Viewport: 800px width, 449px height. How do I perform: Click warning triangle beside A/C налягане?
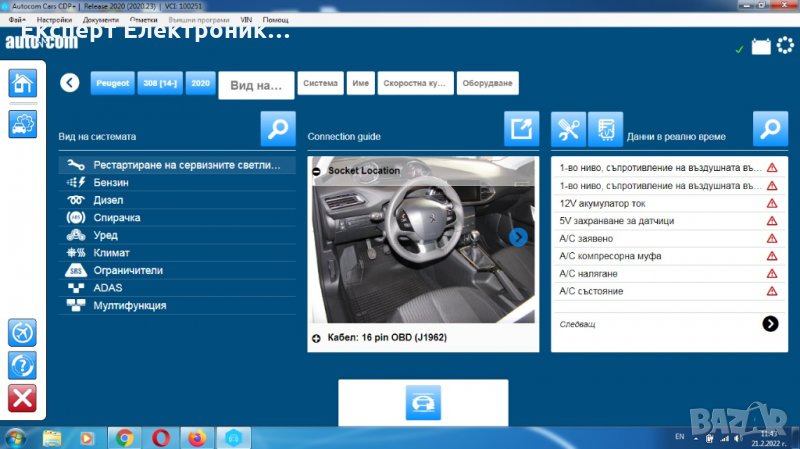point(772,274)
